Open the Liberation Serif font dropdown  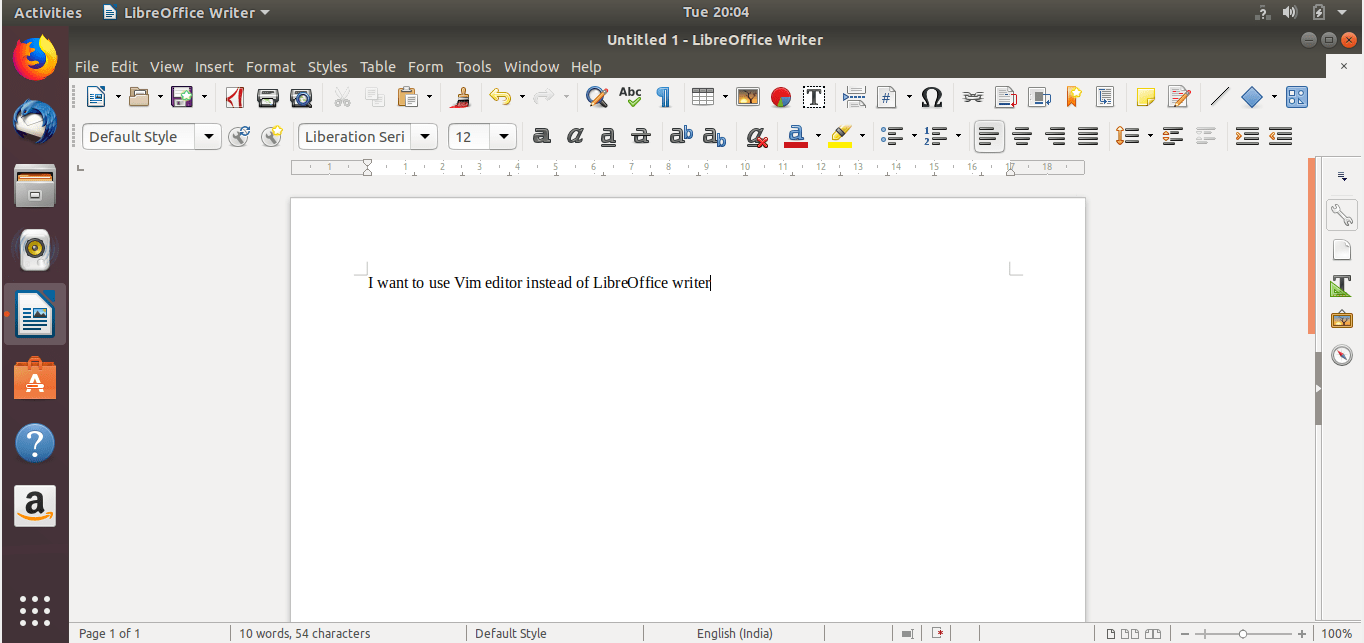[425, 136]
